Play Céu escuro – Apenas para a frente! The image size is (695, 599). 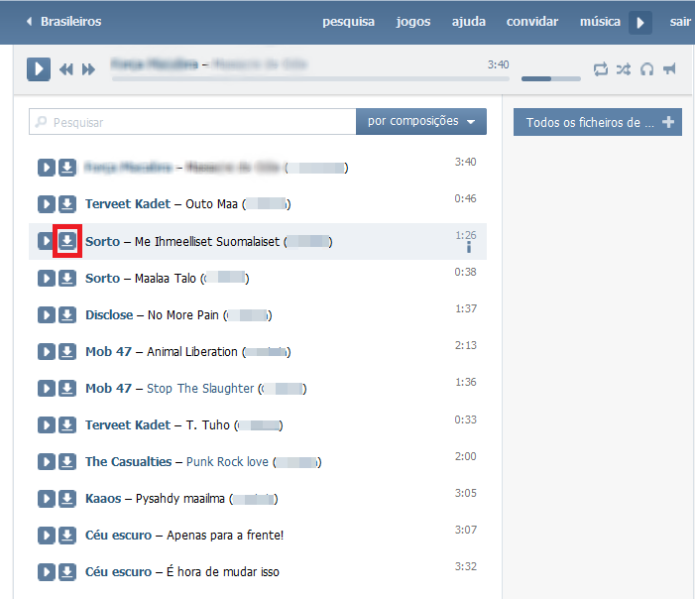pos(46,536)
